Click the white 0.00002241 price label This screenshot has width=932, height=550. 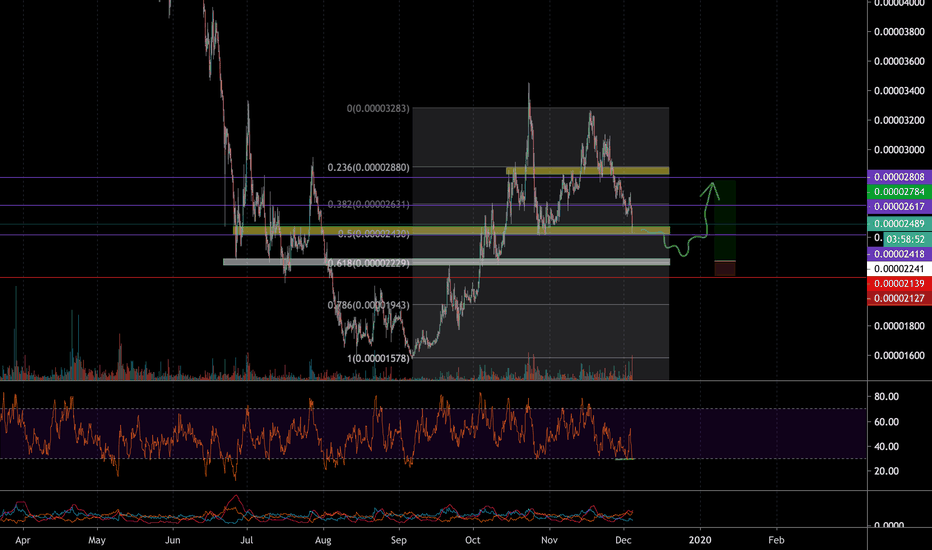click(899, 269)
